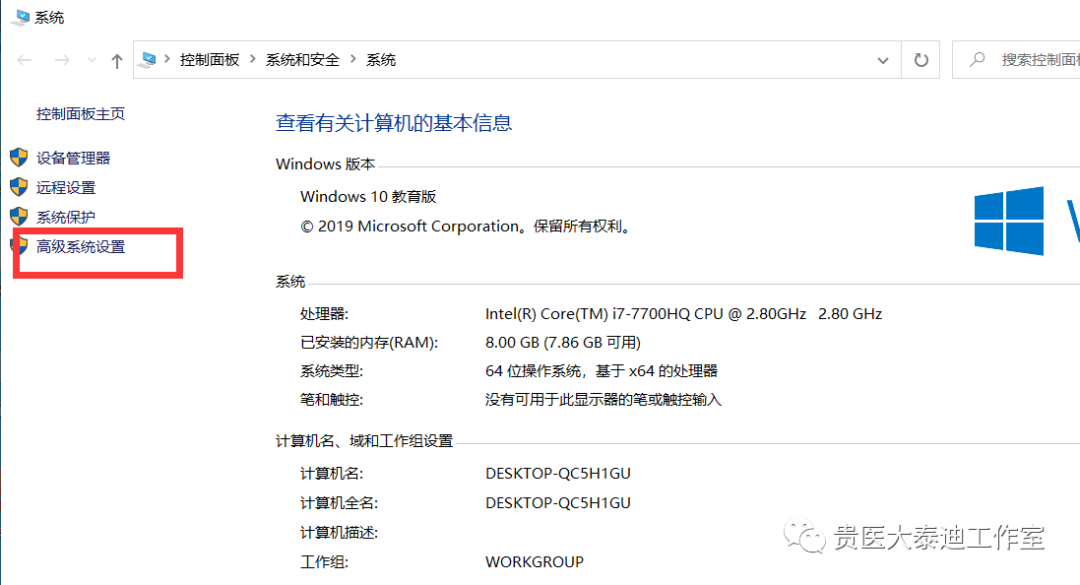Screen dimensions: 1080x585
Task: Select the WORKGROUP value
Action: [x=534, y=562]
